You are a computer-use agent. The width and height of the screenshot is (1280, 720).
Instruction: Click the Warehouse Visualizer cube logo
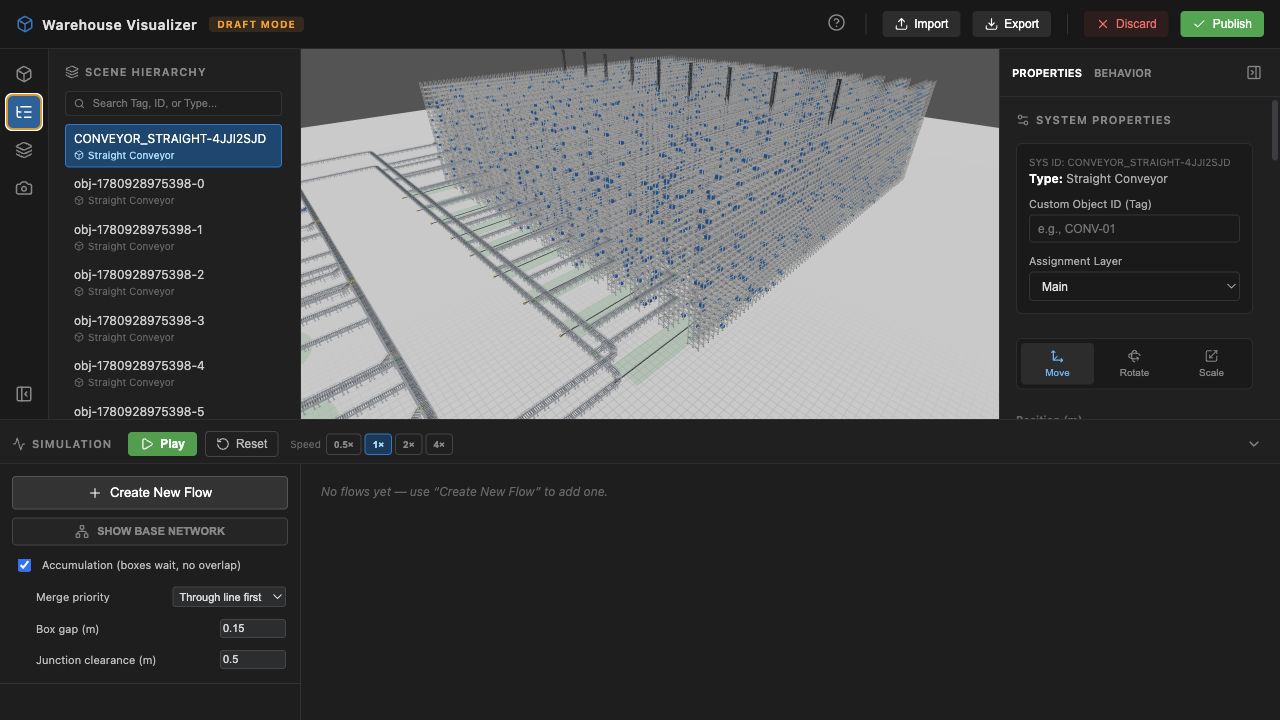click(25, 24)
